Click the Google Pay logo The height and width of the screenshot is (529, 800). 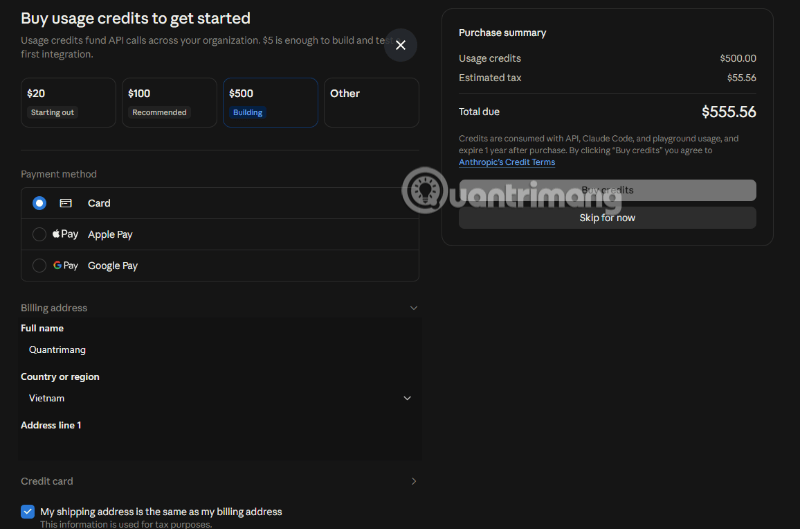click(x=65, y=265)
